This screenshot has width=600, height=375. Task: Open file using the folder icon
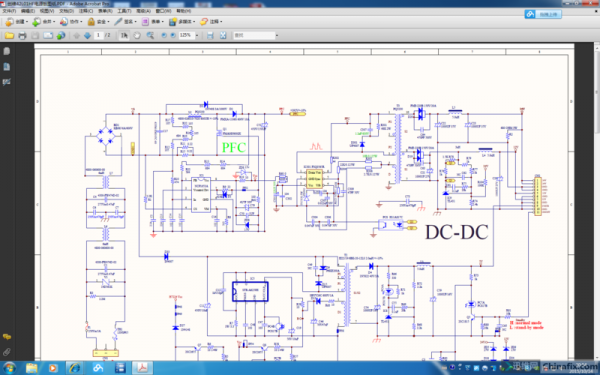[x=9, y=36]
